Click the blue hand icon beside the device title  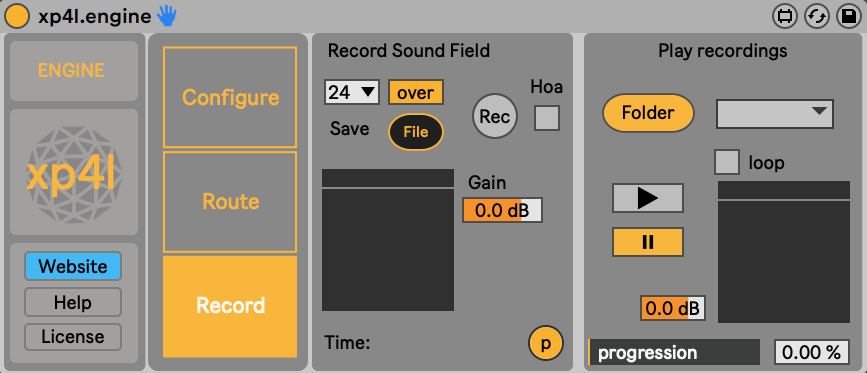(165, 17)
